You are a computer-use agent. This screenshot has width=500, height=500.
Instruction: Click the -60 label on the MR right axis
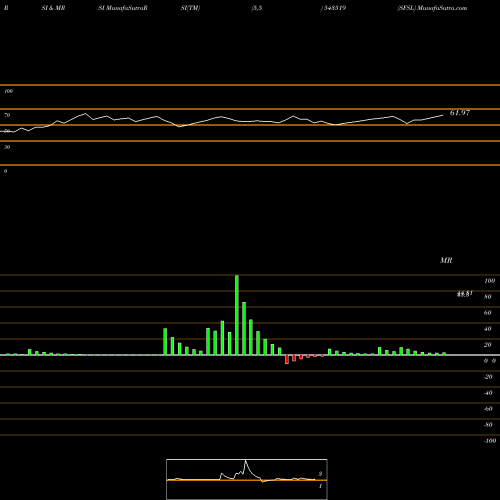[488, 409]
